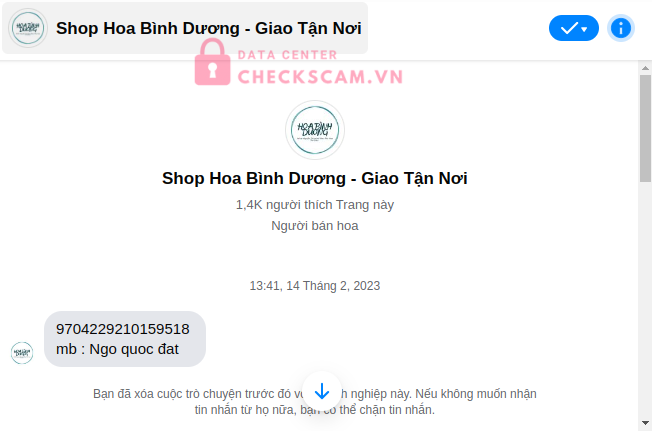652x435 pixels.
Task: Open shop name title in the header bar
Action: pos(209,28)
